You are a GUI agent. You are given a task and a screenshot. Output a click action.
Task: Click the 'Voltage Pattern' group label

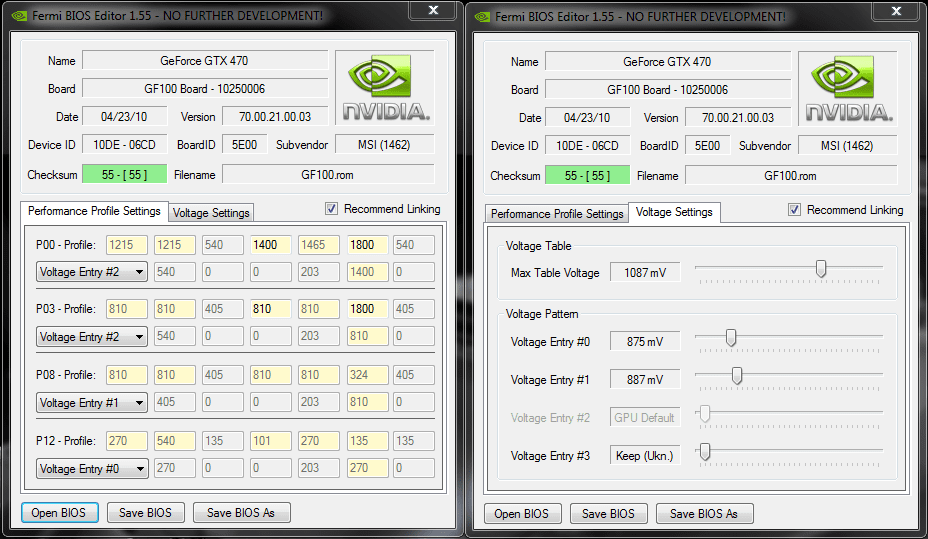542,314
